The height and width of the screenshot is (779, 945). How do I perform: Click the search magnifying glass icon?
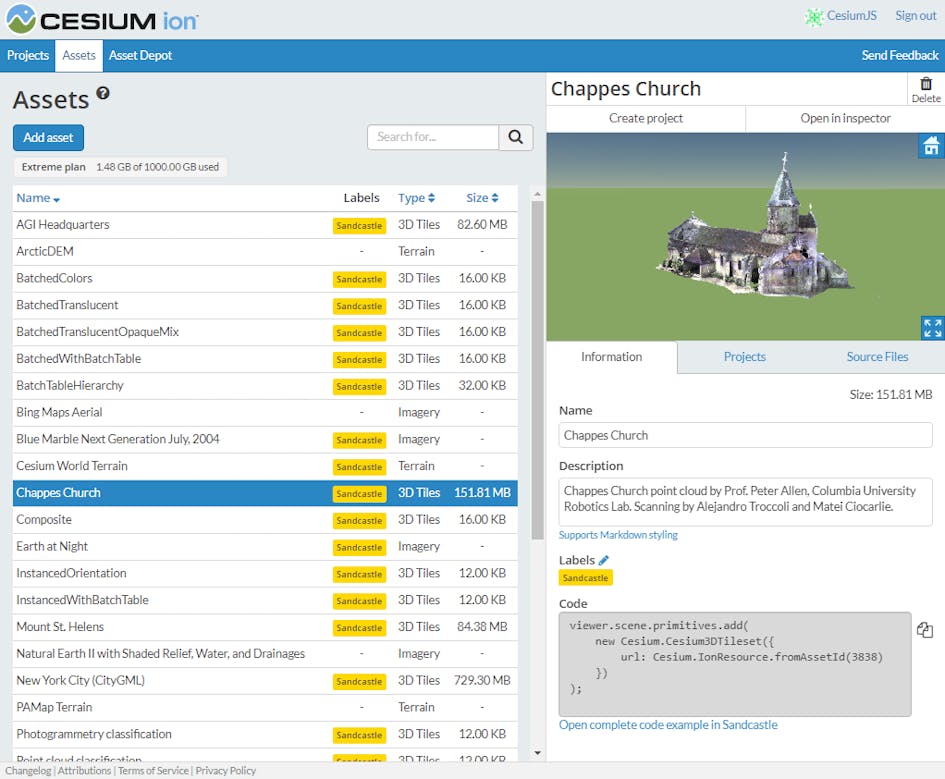[515, 137]
